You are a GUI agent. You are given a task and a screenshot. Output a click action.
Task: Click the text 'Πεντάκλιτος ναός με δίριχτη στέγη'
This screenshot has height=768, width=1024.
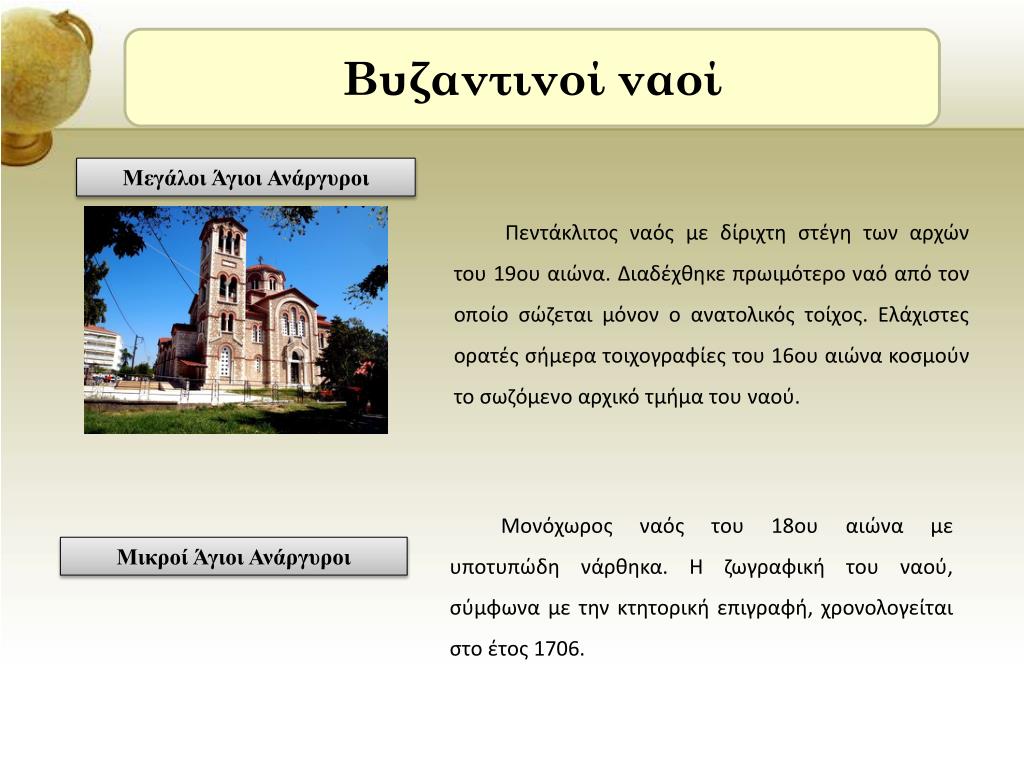tap(678, 233)
